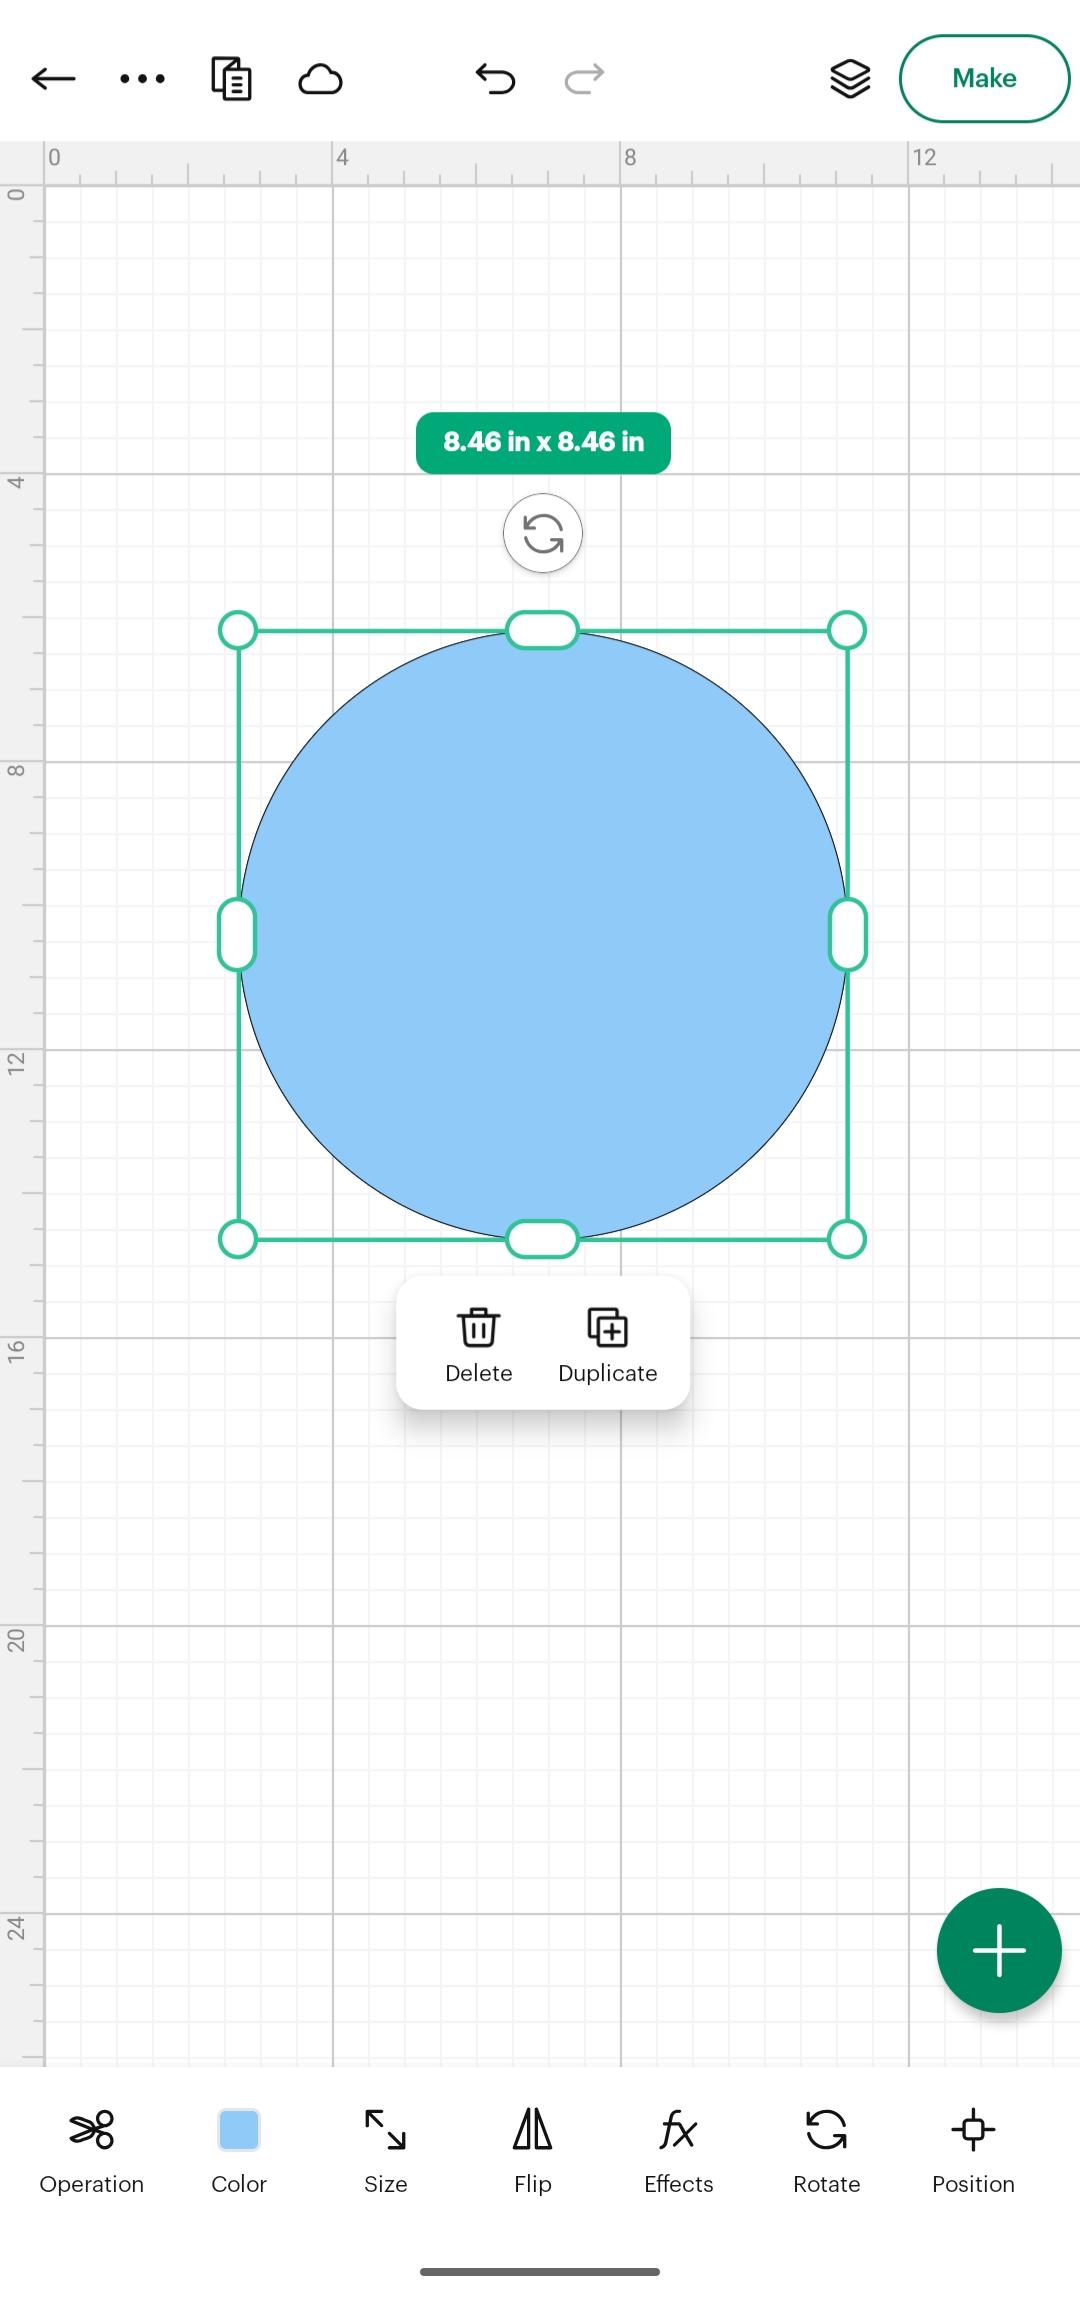Viewport: 1080px width, 2298px height.
Task: Select the blue circle shape
Action: 543,935
